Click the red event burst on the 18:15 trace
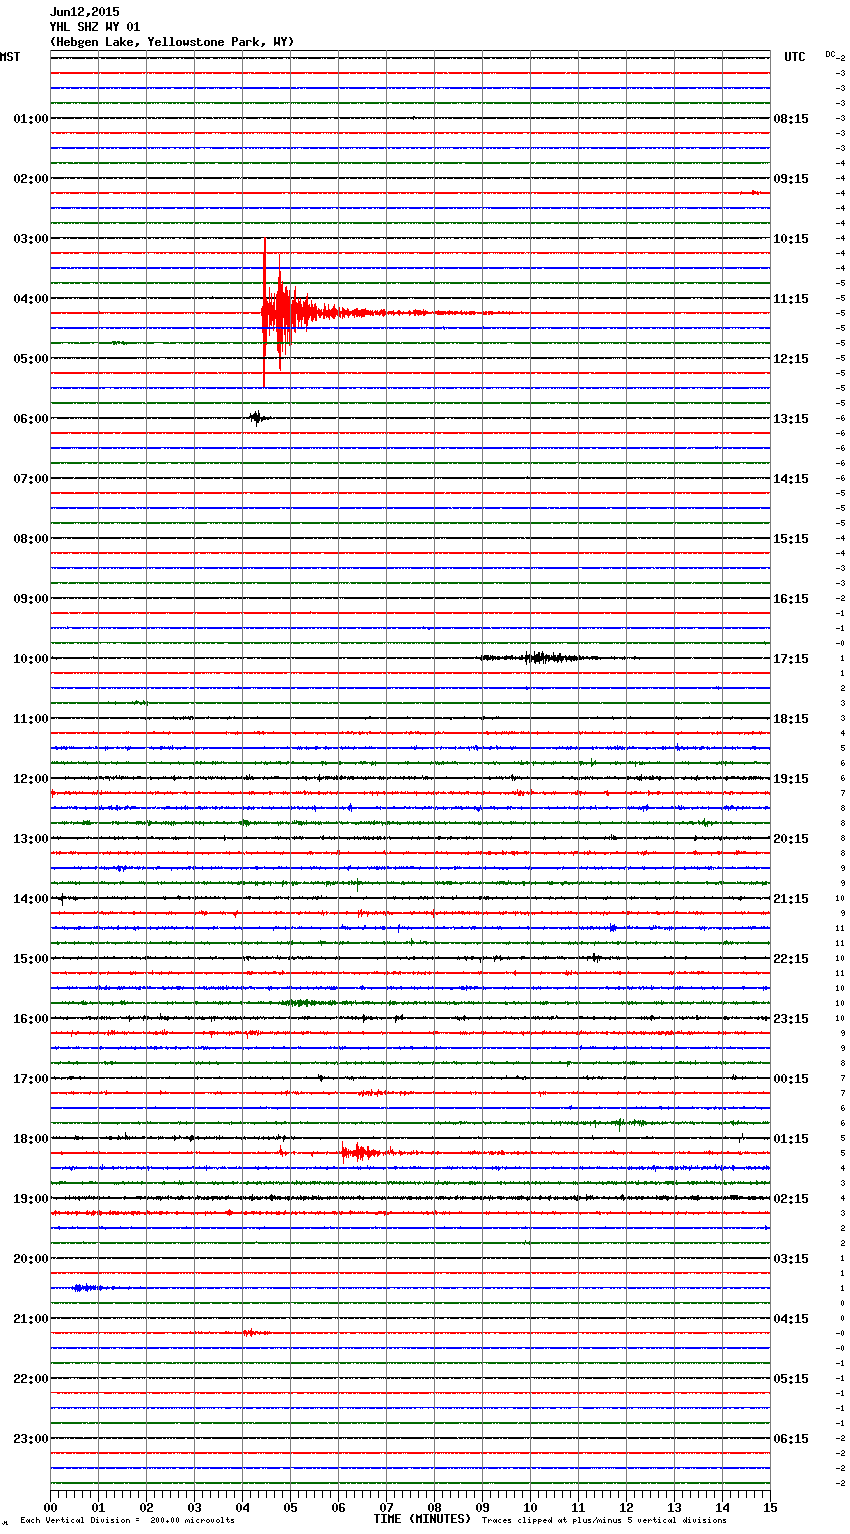Image resolution: width=850 pixels, height=1534 pixels. point(362,1153)
